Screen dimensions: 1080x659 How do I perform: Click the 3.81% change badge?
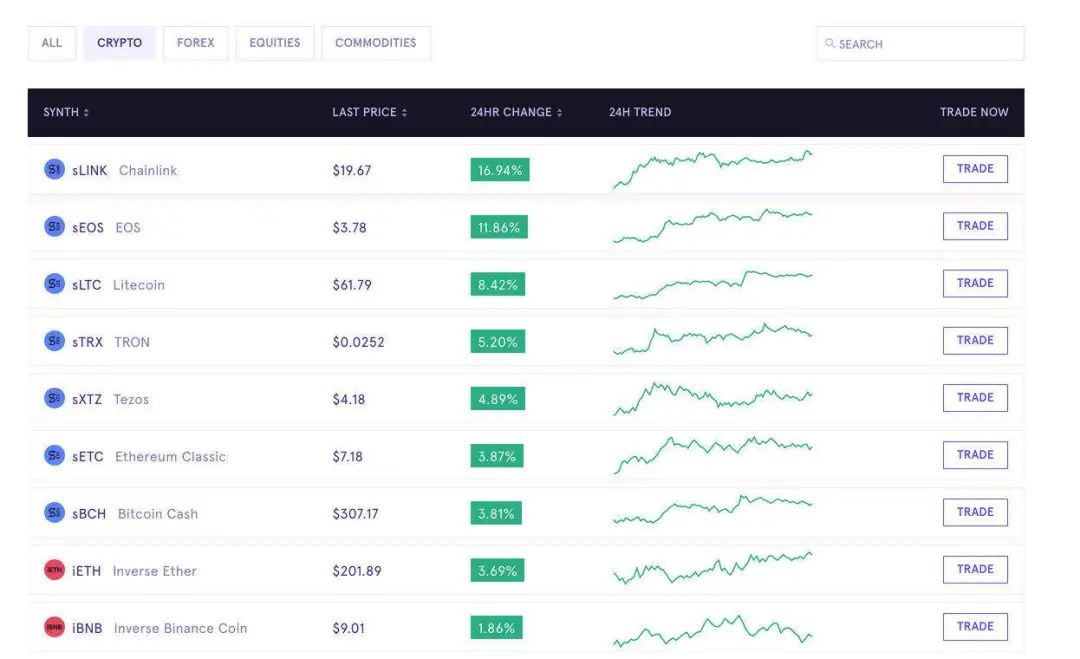click(x=497, y=513)
